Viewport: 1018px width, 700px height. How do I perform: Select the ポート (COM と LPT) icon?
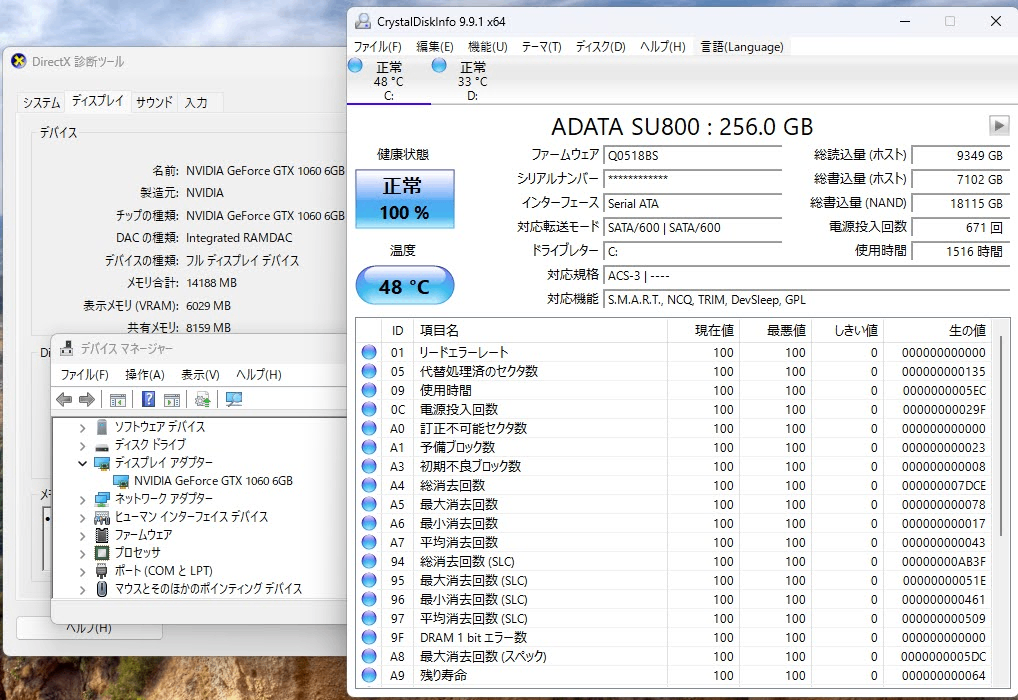click(x=101, y=571)
